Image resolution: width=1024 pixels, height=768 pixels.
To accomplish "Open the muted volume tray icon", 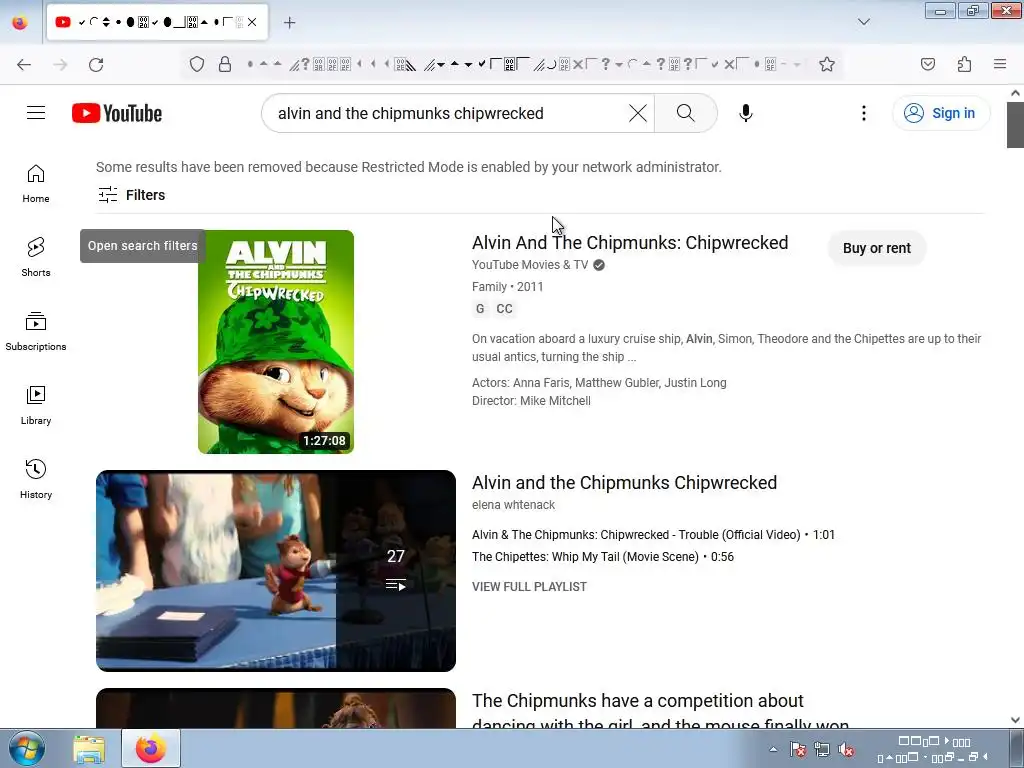I will click(846, 750).
